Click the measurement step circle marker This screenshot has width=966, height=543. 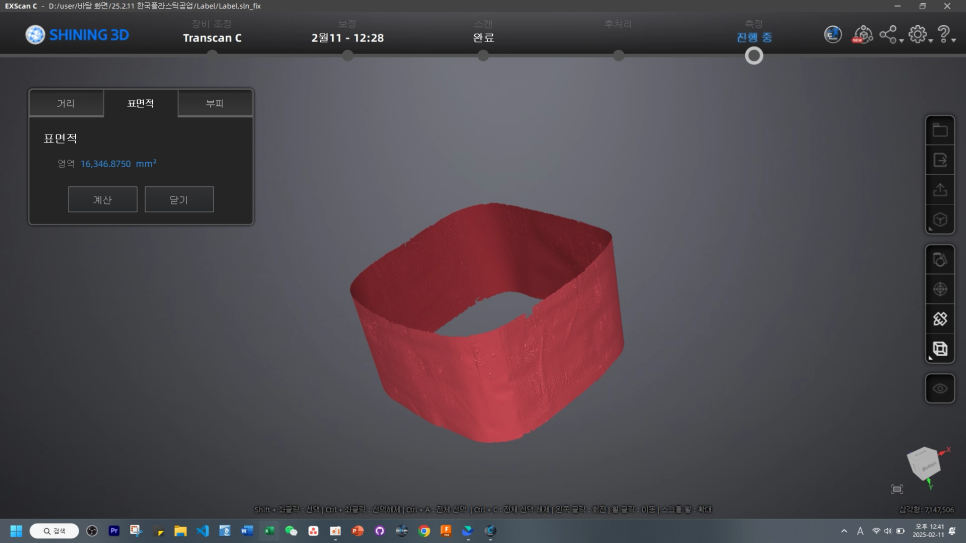point(754,56)
